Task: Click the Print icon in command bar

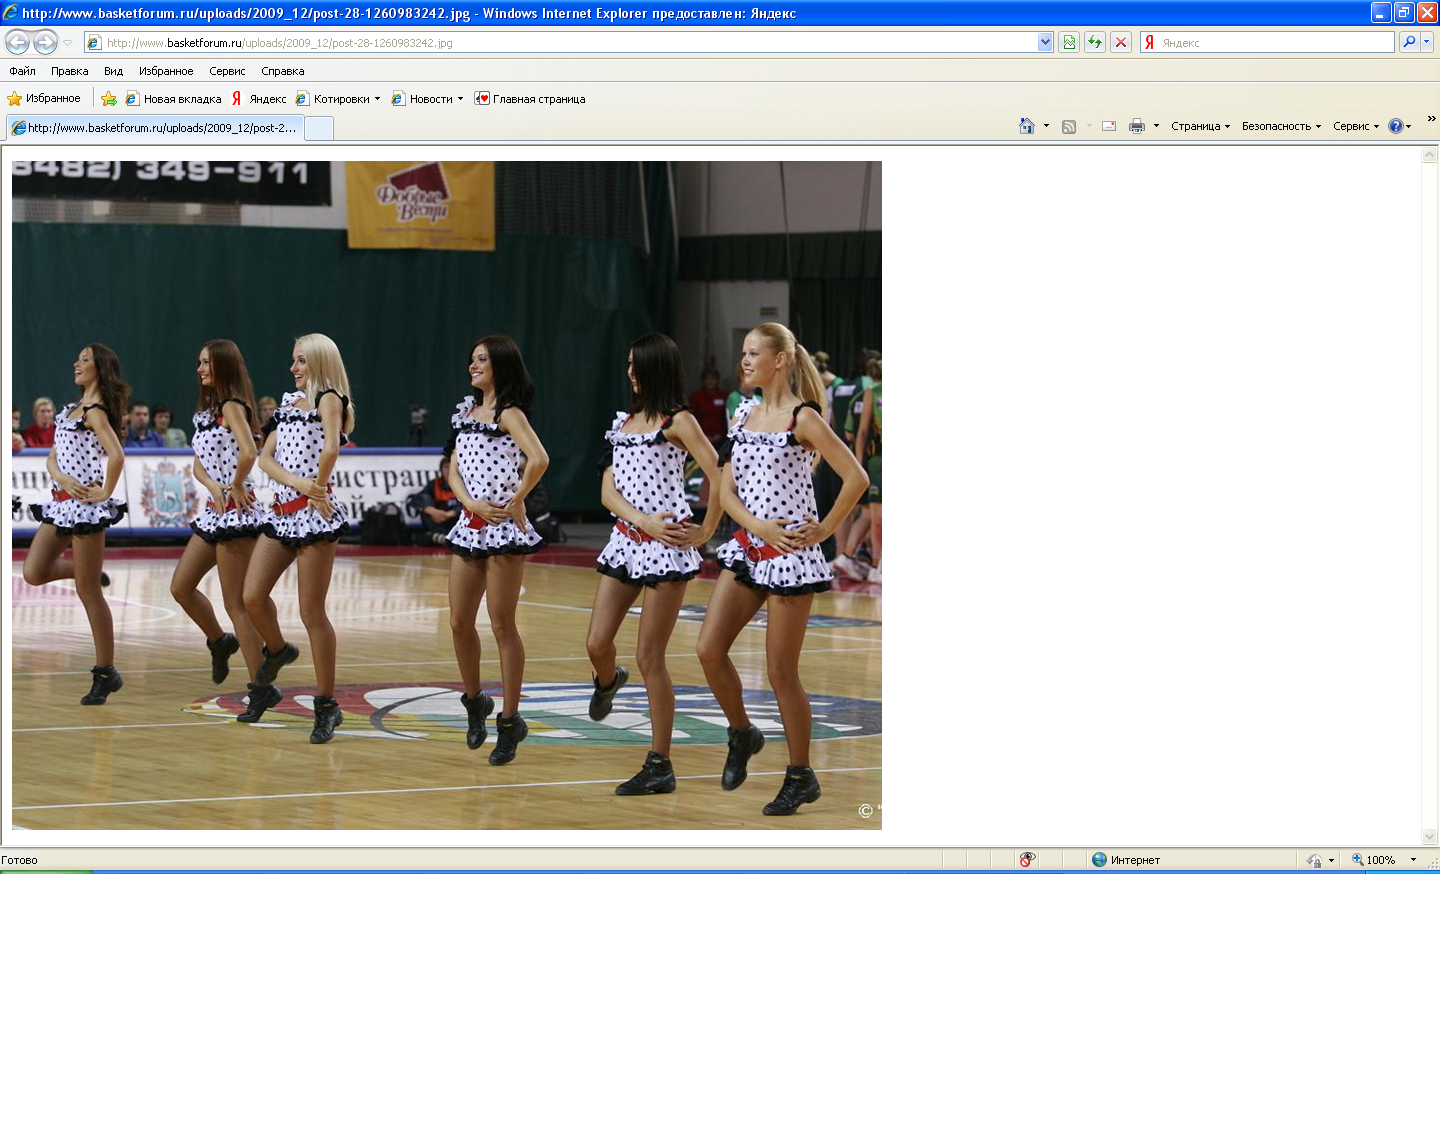Action: [1137, 126]
